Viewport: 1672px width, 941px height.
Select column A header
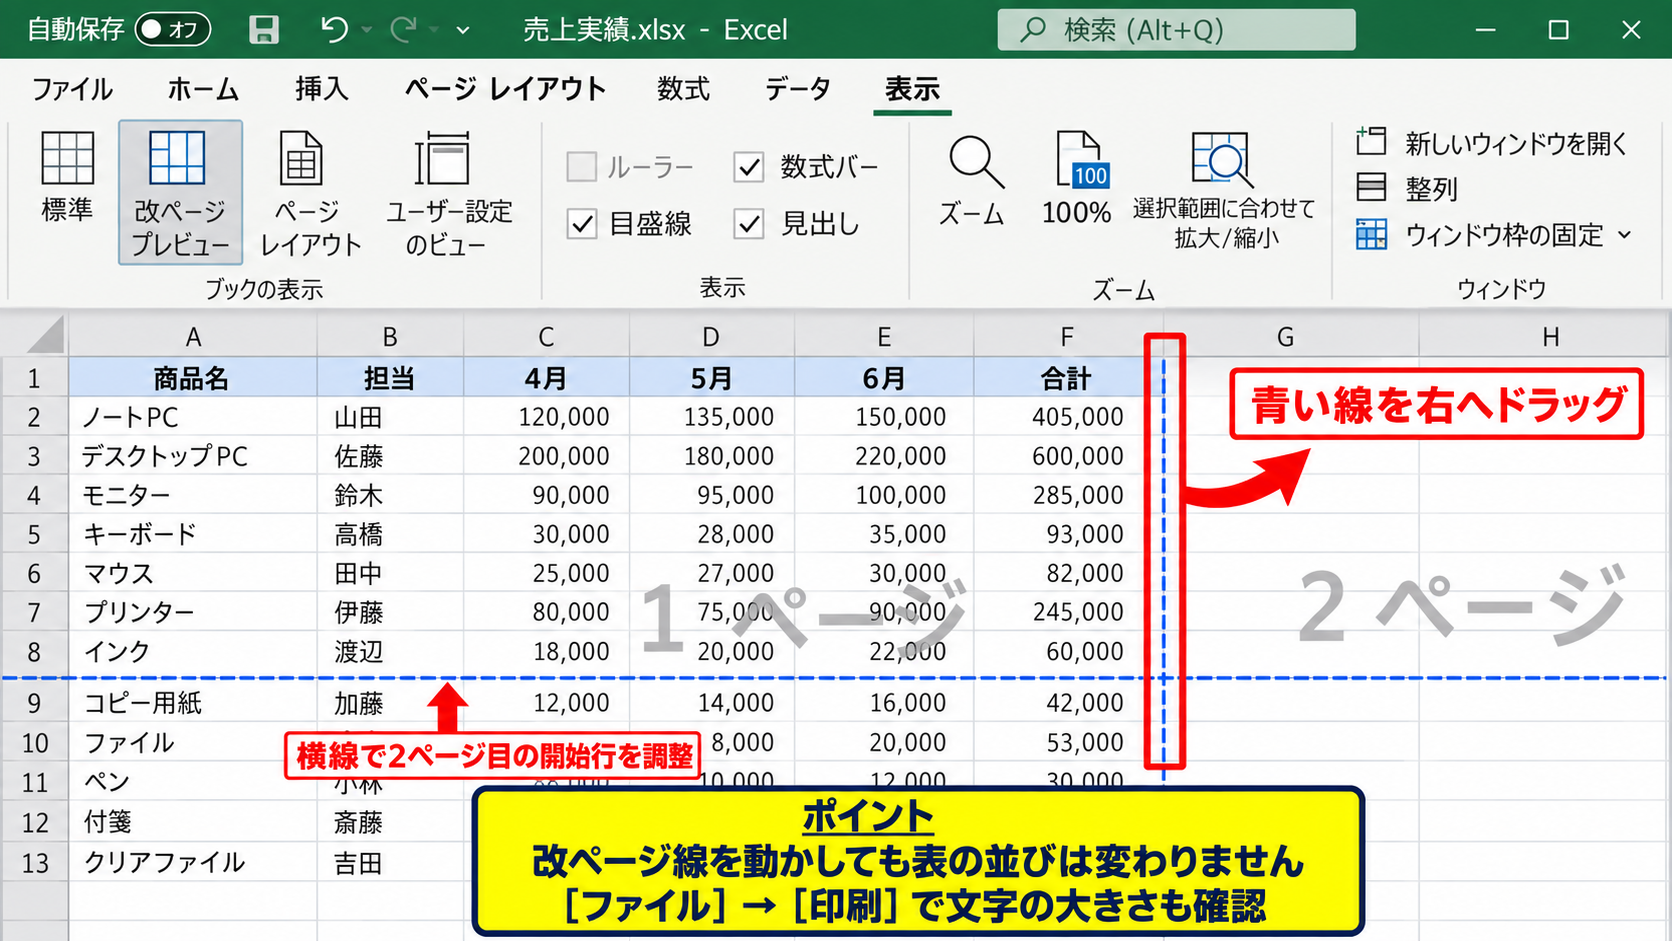coord(193,337)
